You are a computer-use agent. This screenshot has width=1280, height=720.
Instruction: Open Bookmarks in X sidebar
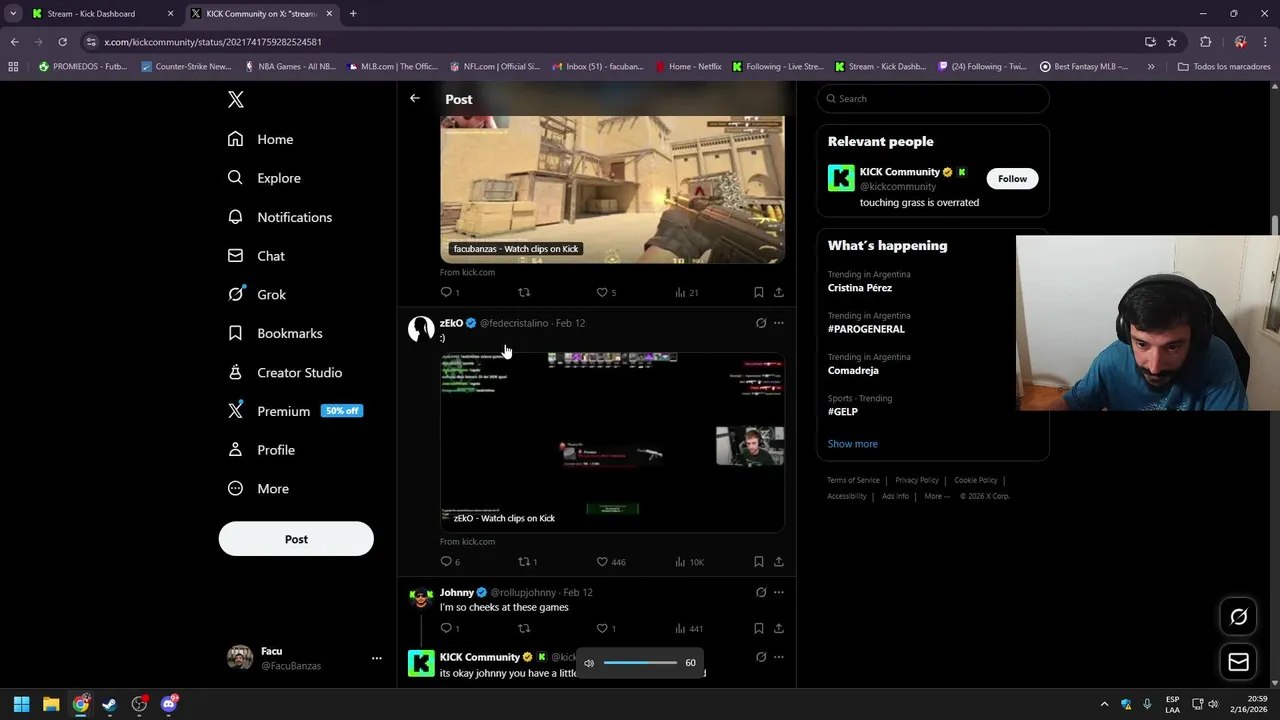[x=275, y=333]
